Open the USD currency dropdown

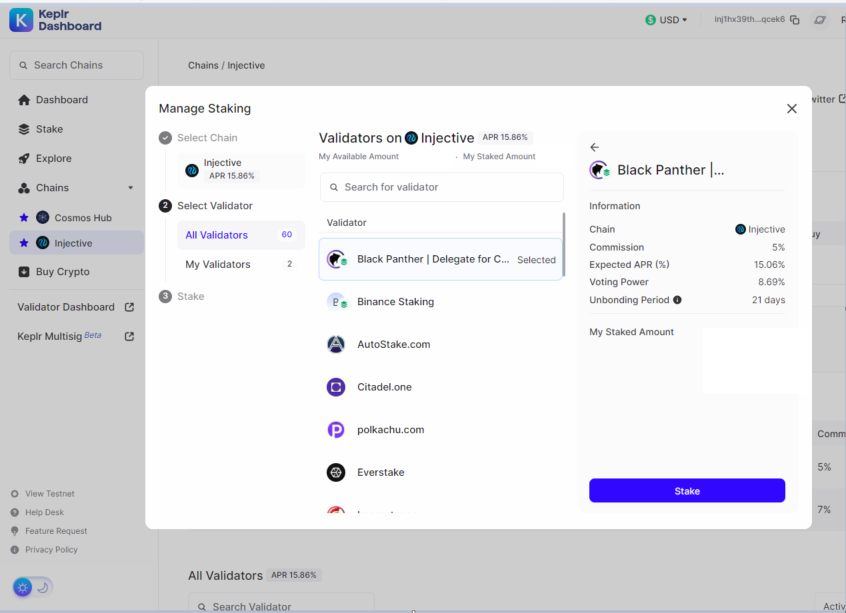click(666, 20)
